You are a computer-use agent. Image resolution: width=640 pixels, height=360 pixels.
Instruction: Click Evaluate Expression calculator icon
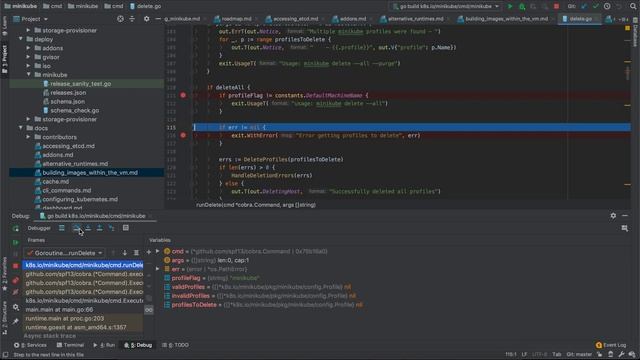(x=126, y=228)
